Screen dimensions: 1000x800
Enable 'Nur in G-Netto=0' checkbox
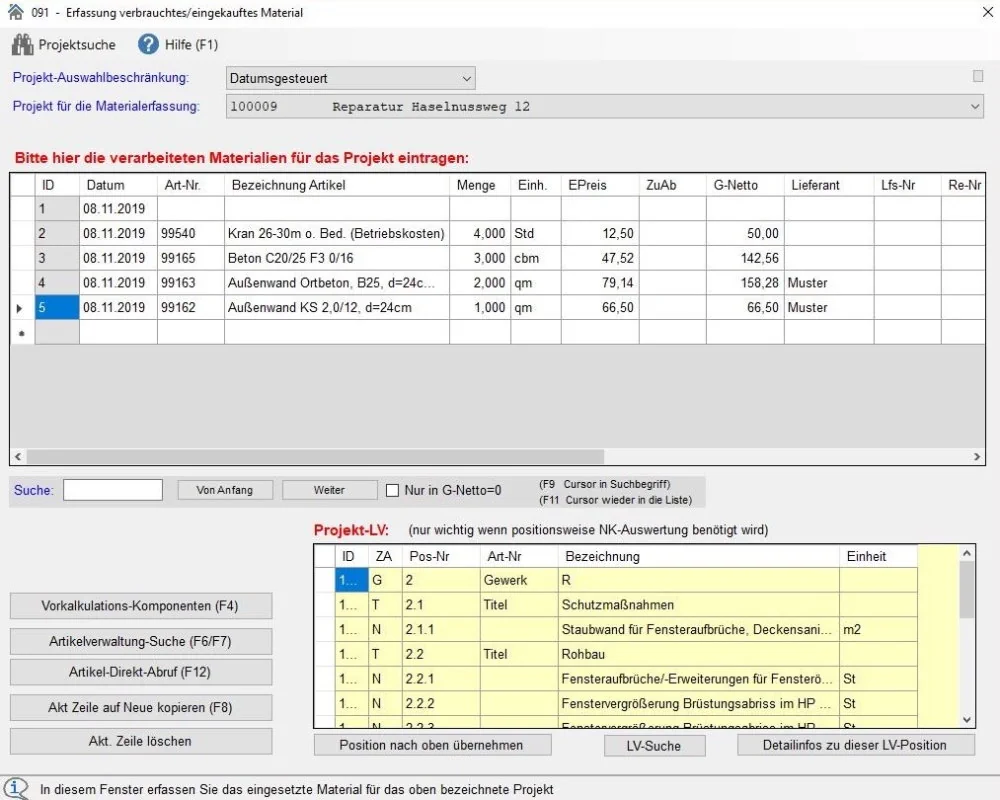(393, 490)
